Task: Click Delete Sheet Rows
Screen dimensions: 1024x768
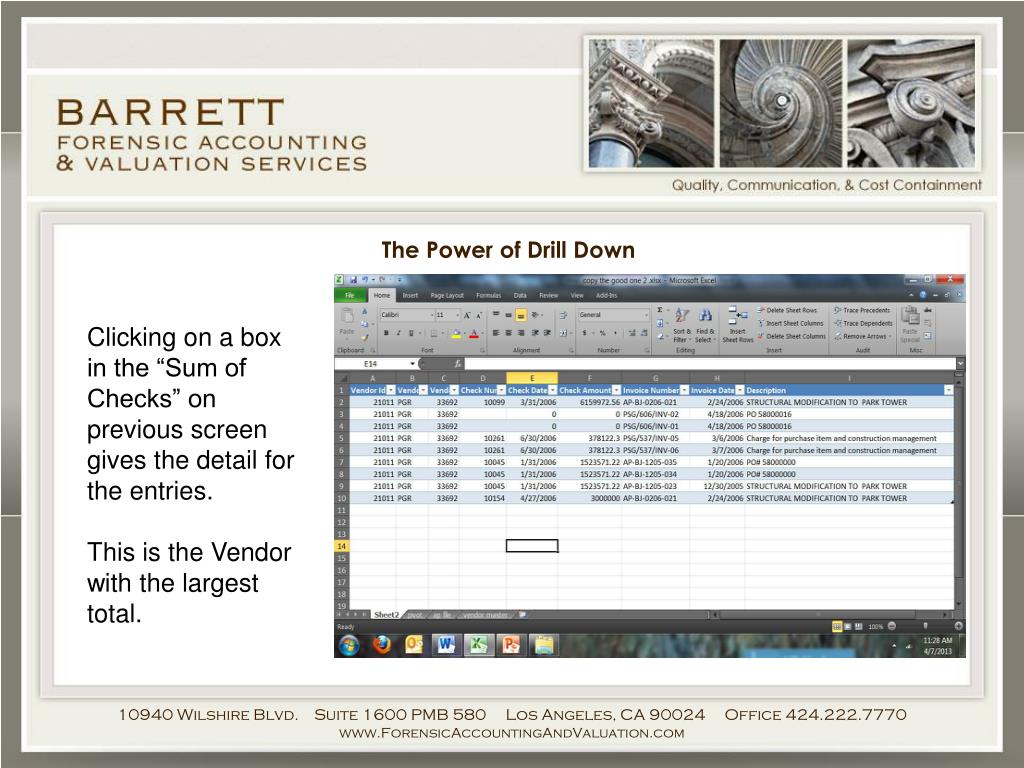Action: 787,310
